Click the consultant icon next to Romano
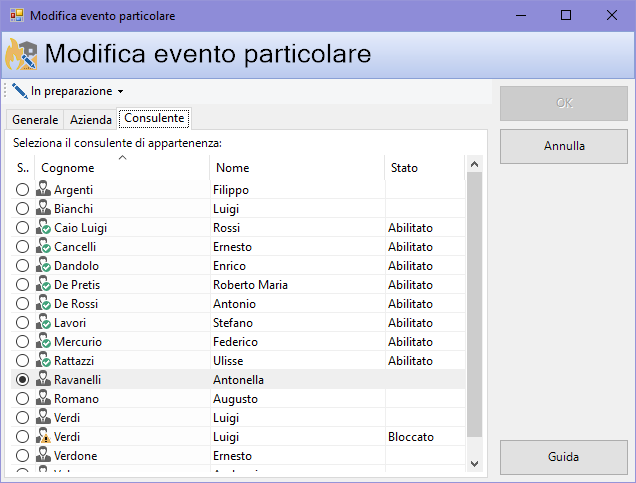Screen dimensions: 636x483 (x=43, y=399)
